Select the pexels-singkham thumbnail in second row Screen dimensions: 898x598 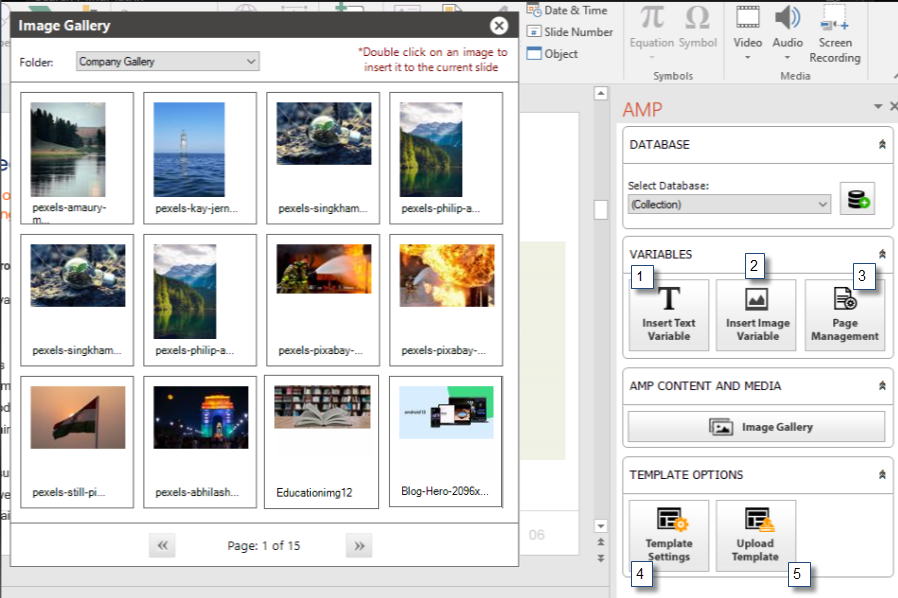click(x=77, y=300)
